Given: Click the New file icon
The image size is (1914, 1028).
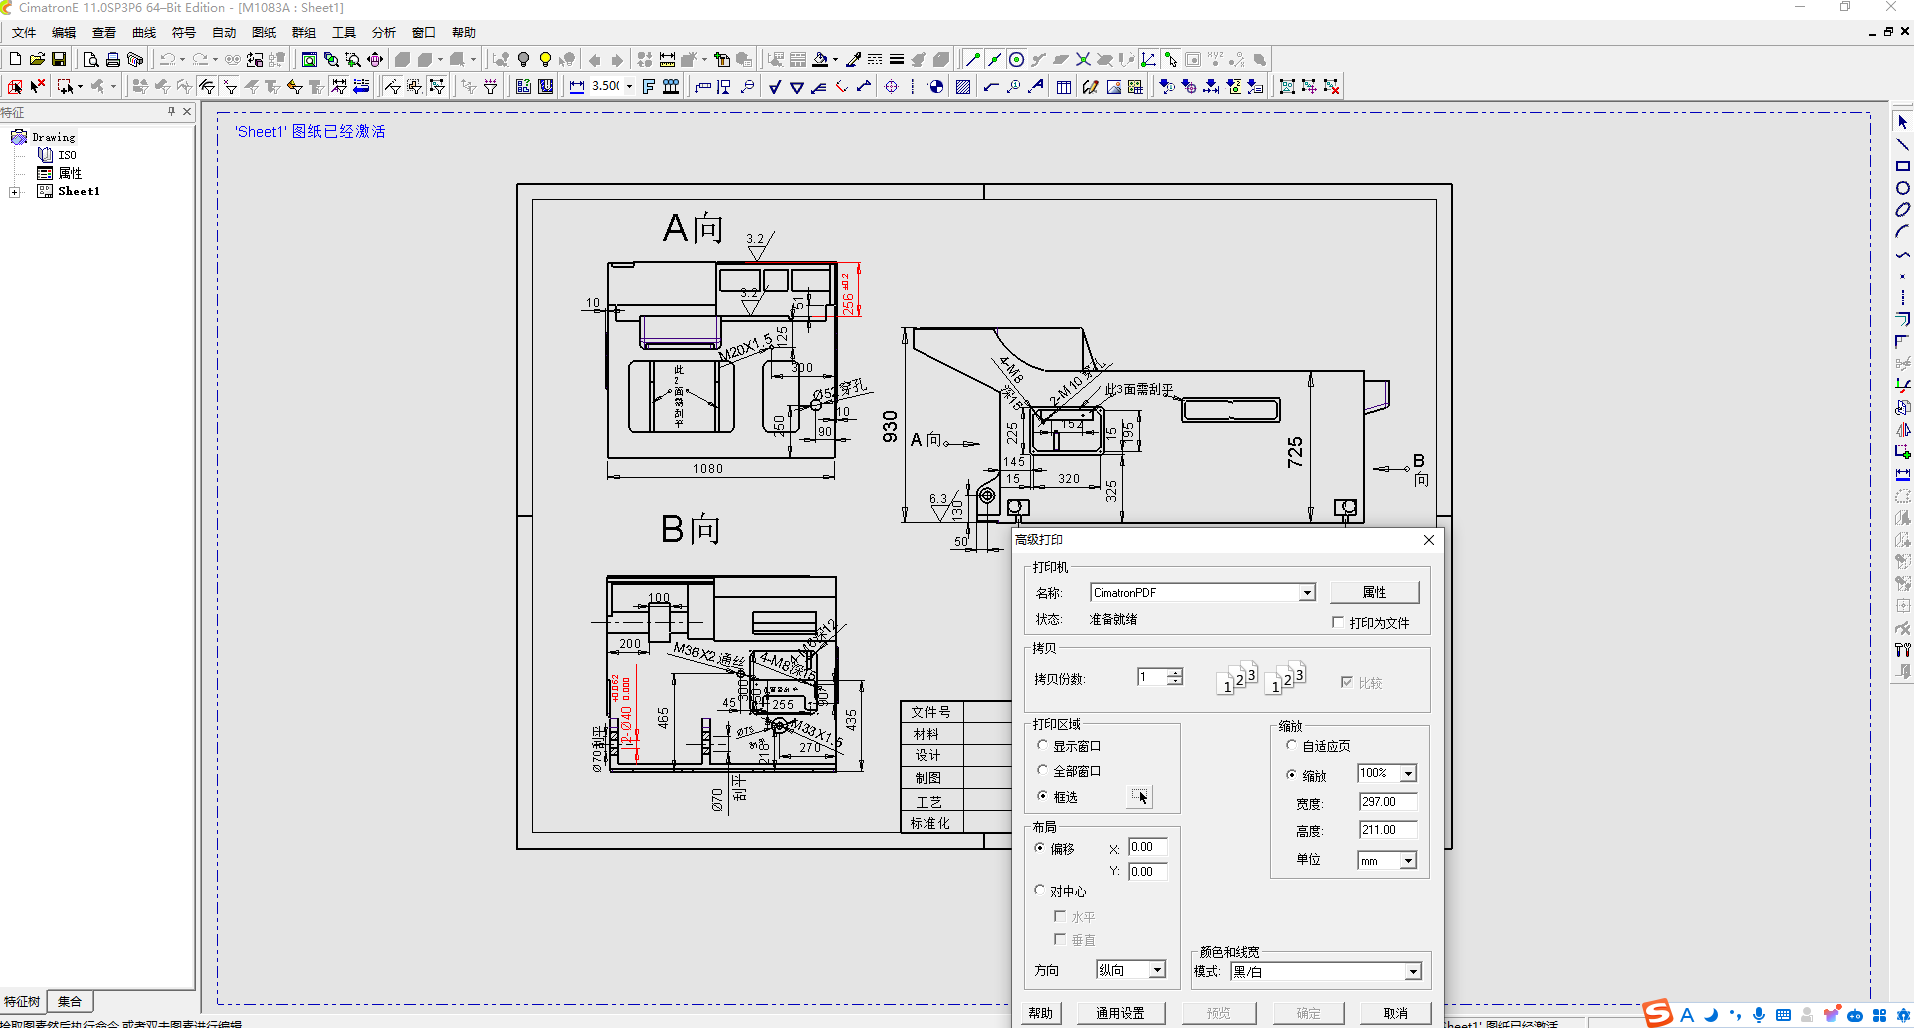Looking at the screenshot, I should 15,60.
